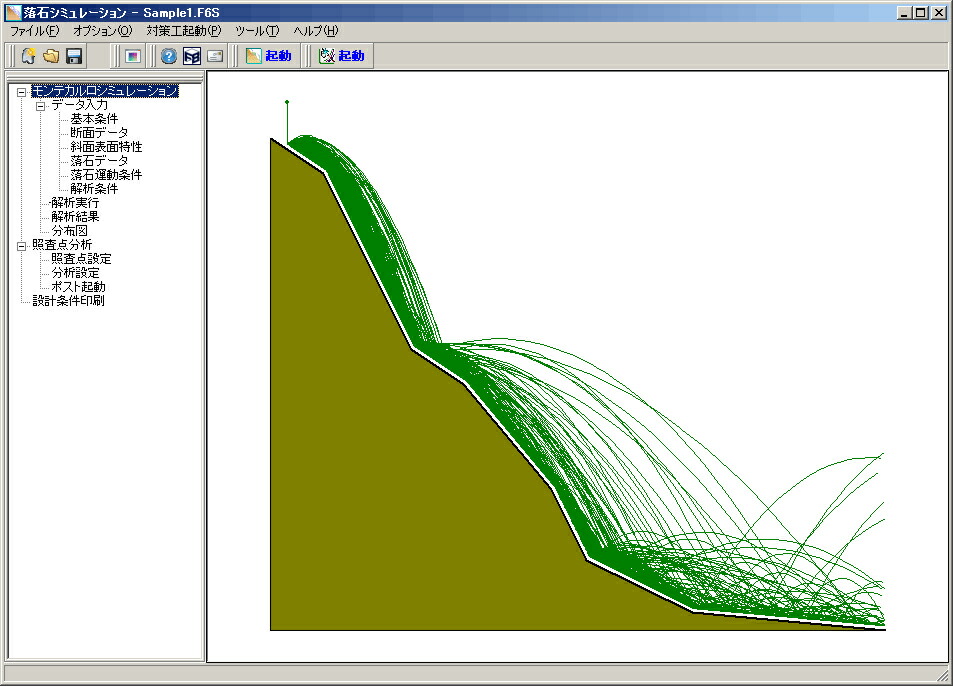Open 解析結果 in the tree

75,216
